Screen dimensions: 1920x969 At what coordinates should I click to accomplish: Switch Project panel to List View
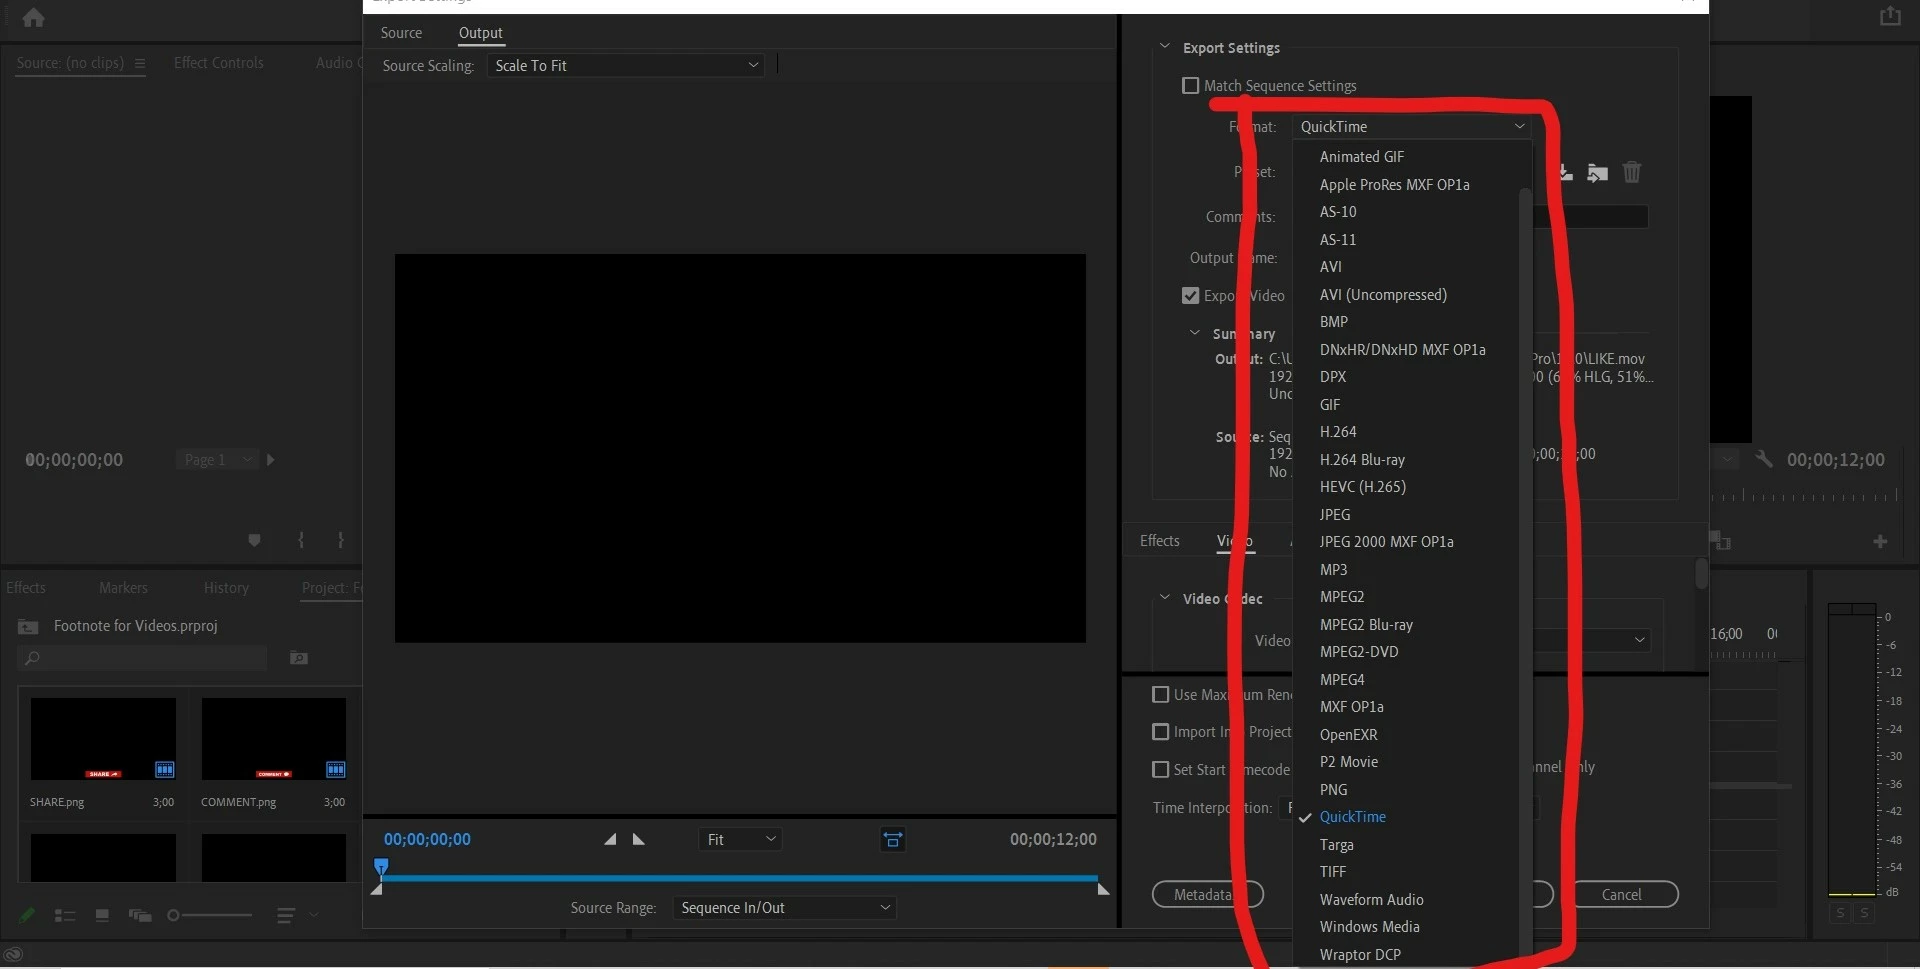coord(65,915)
